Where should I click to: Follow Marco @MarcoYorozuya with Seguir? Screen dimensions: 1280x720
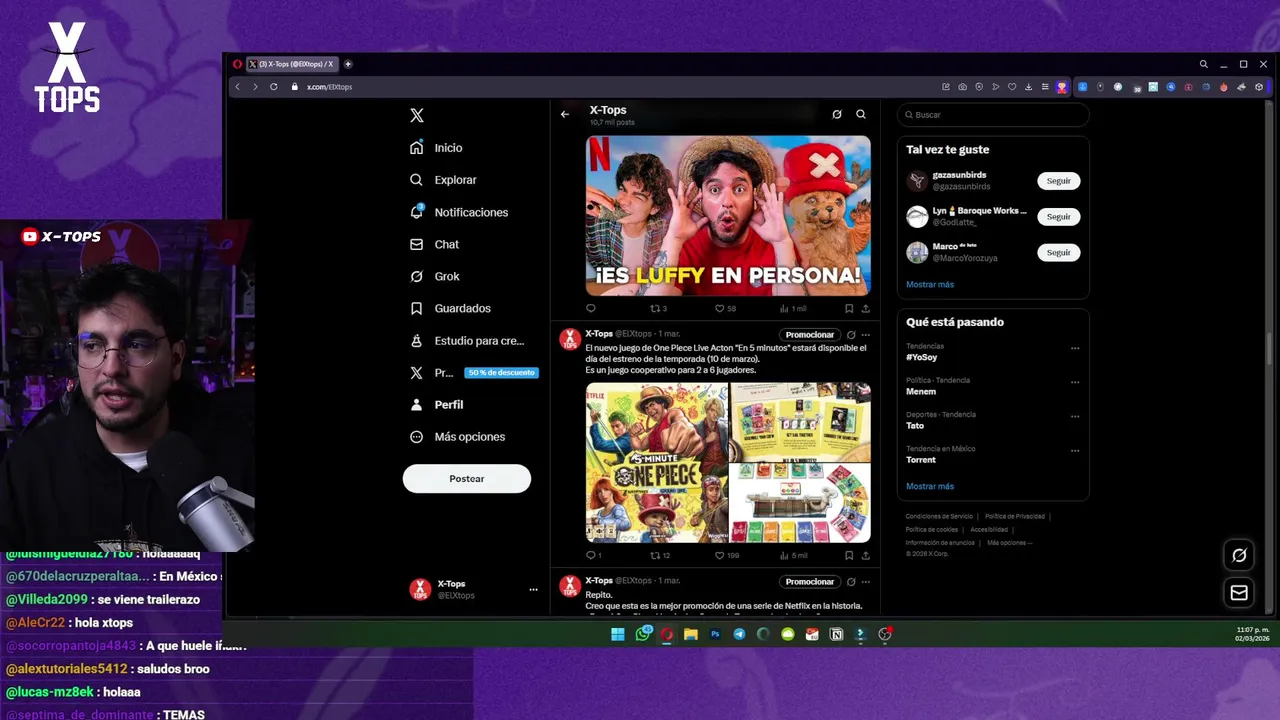[x=1059, y=252]
